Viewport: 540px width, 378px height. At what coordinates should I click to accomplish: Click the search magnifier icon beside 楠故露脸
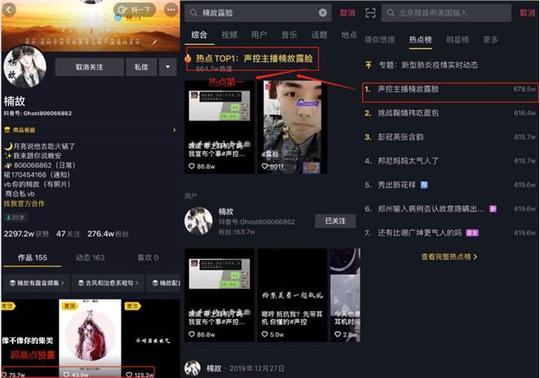tap(193, 13)
